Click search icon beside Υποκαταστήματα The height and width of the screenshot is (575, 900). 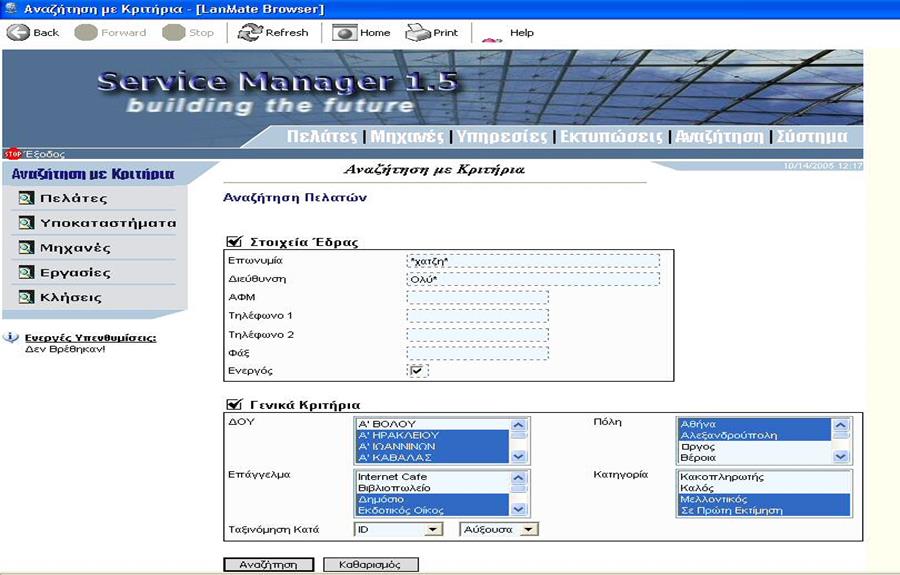click(26, 223)
